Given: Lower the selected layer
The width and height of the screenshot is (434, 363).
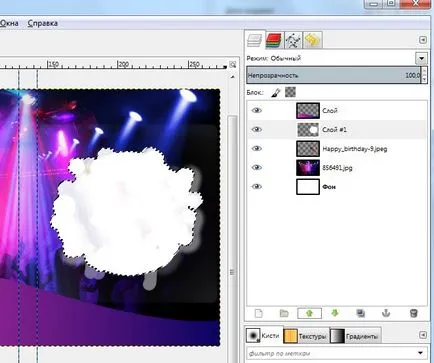Looking at the screenshot, I should pos(335,313).
